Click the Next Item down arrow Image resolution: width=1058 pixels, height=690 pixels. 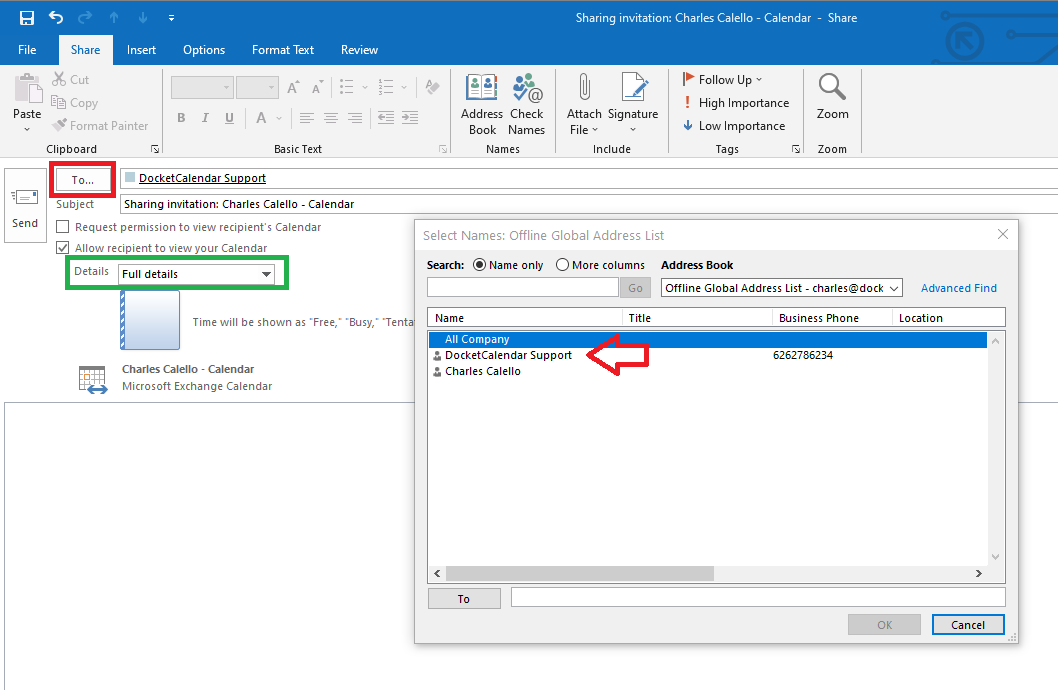point(143,18)
